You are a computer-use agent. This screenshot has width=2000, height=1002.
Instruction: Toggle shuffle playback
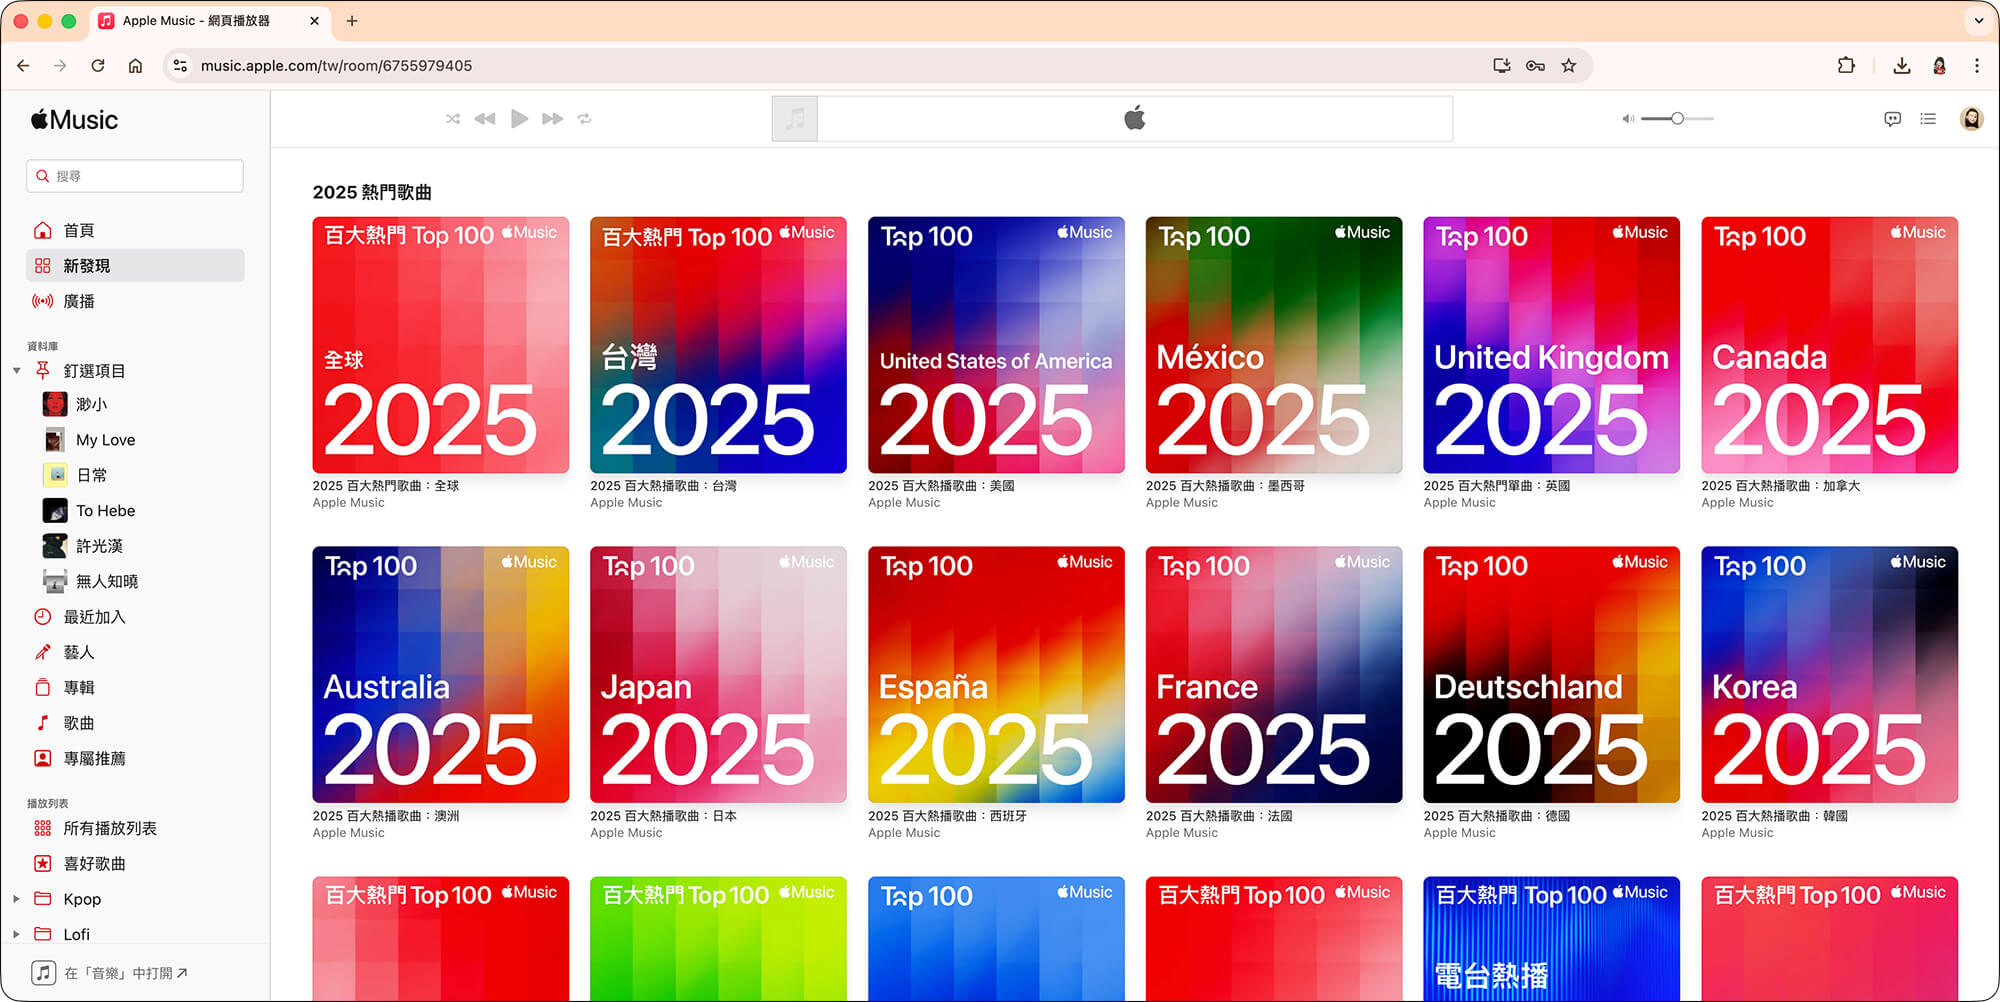(452, 118)
